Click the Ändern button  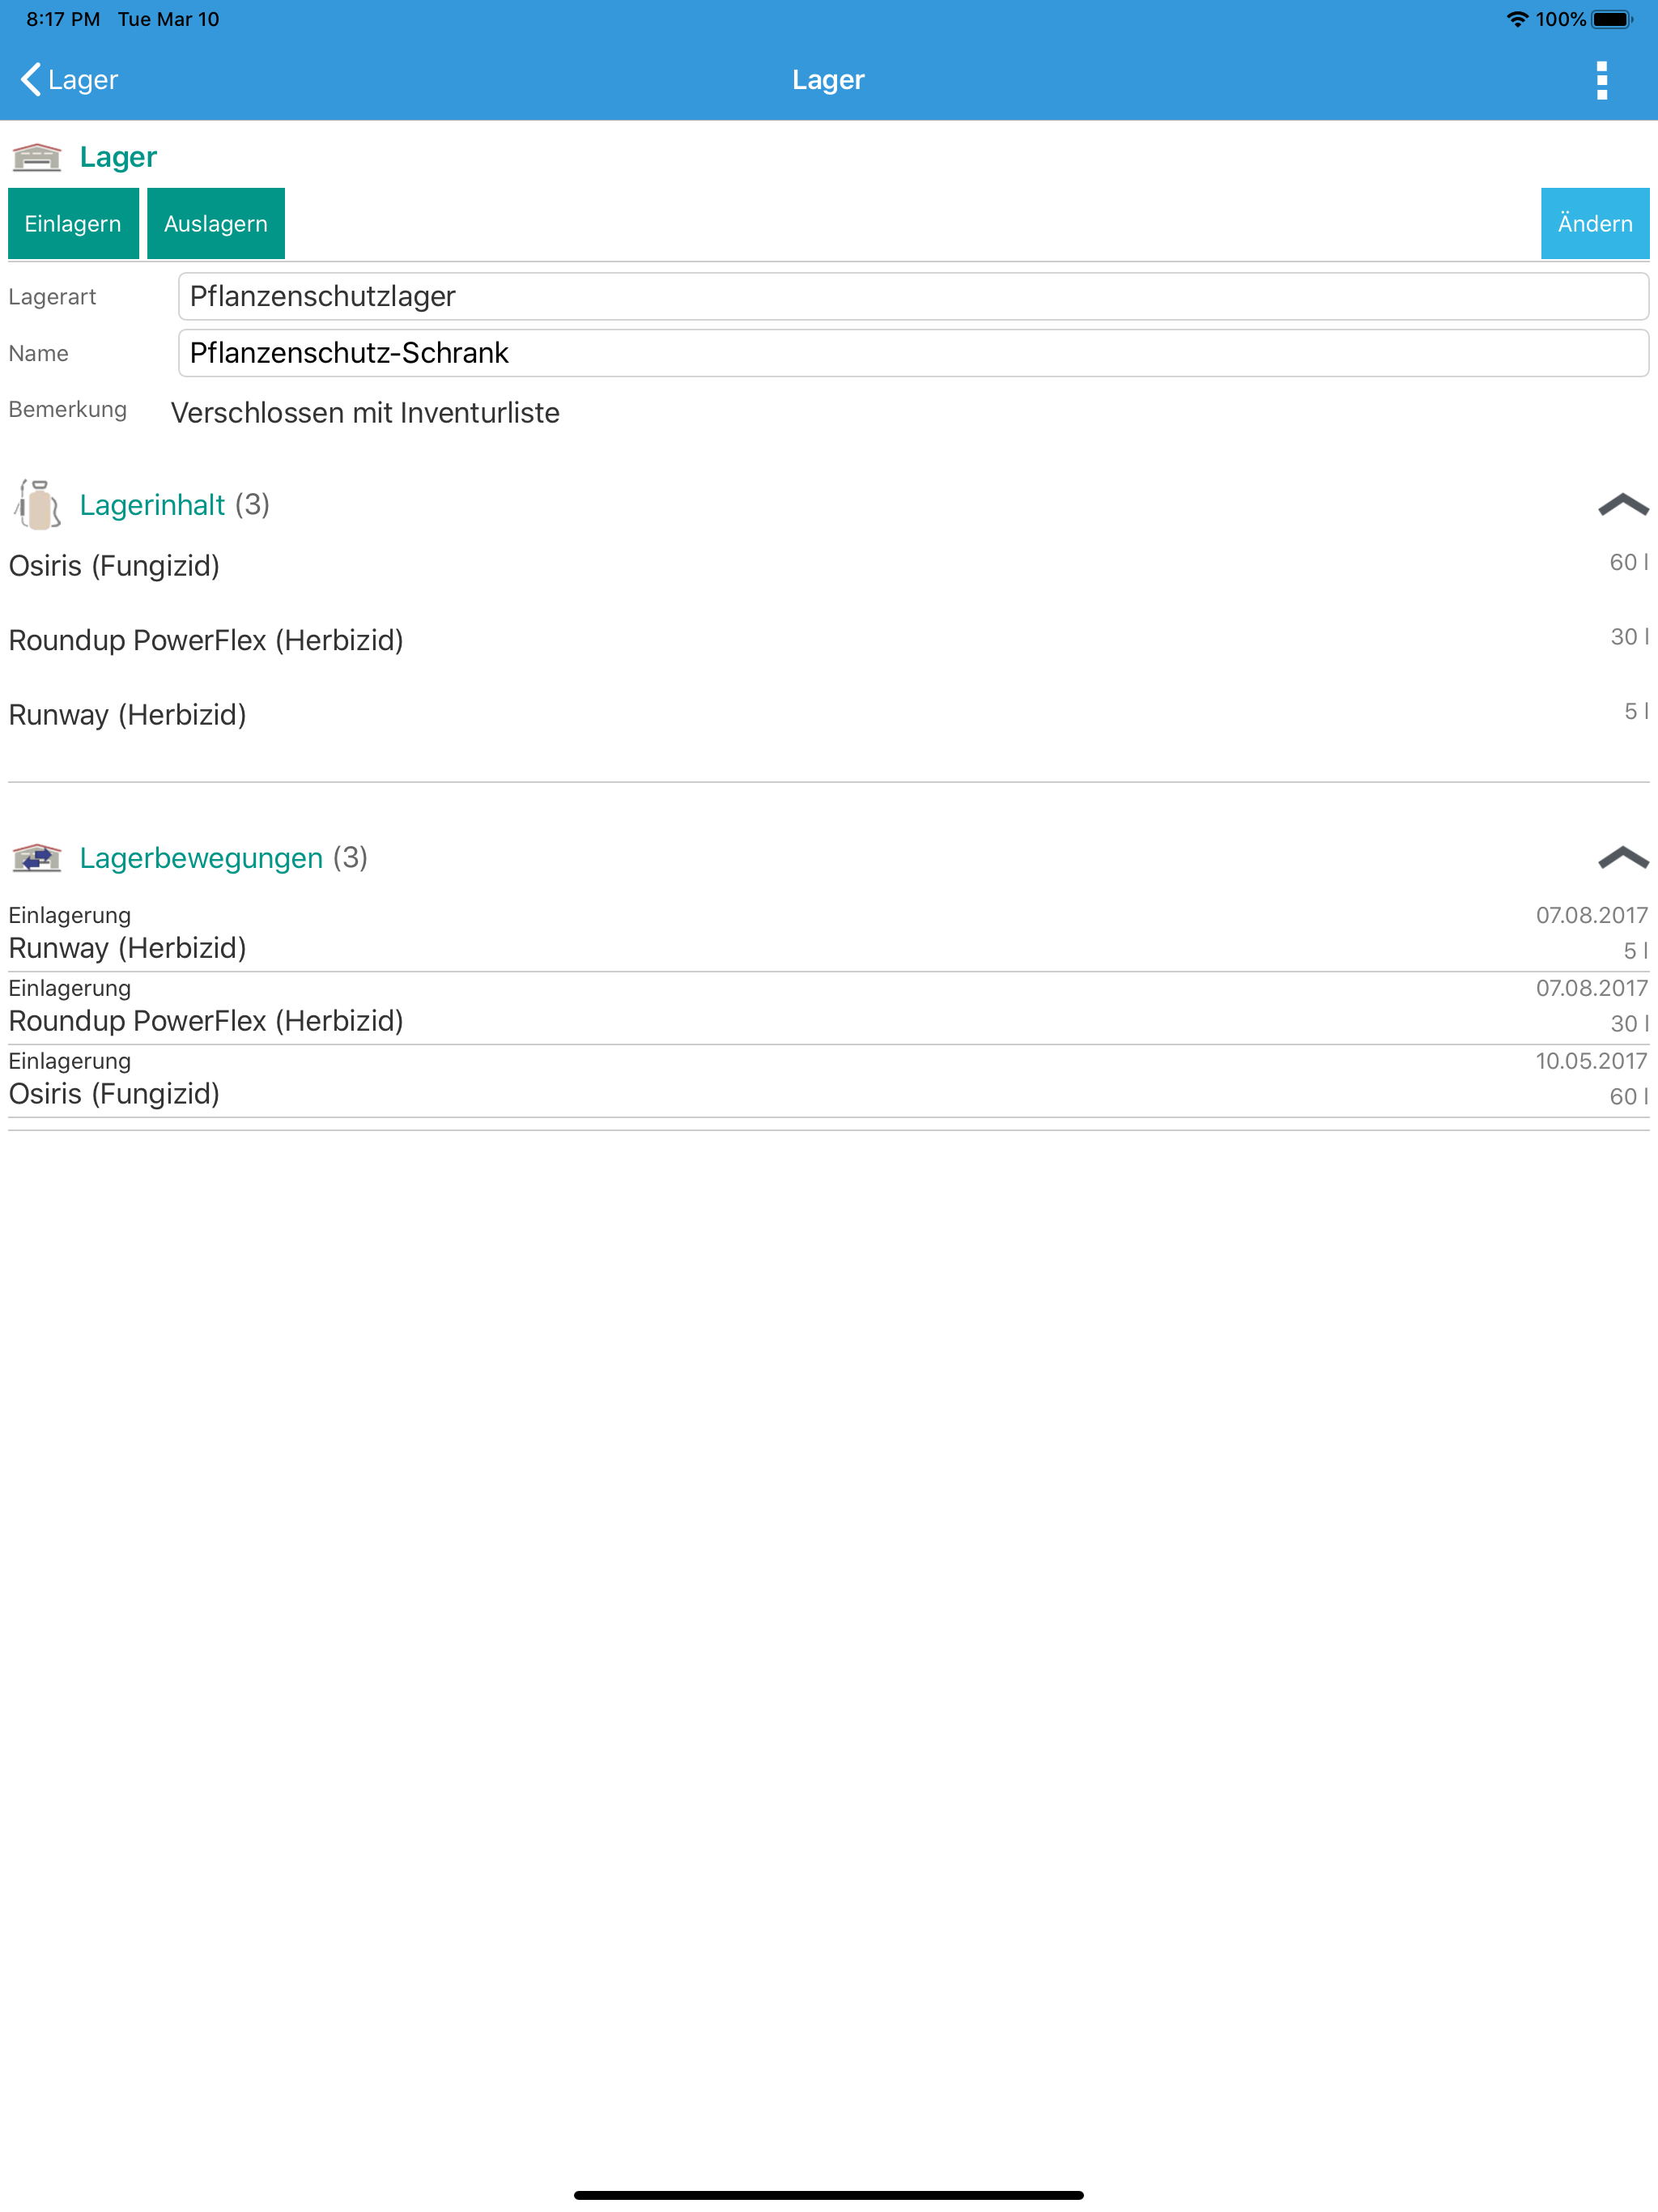1594,223
